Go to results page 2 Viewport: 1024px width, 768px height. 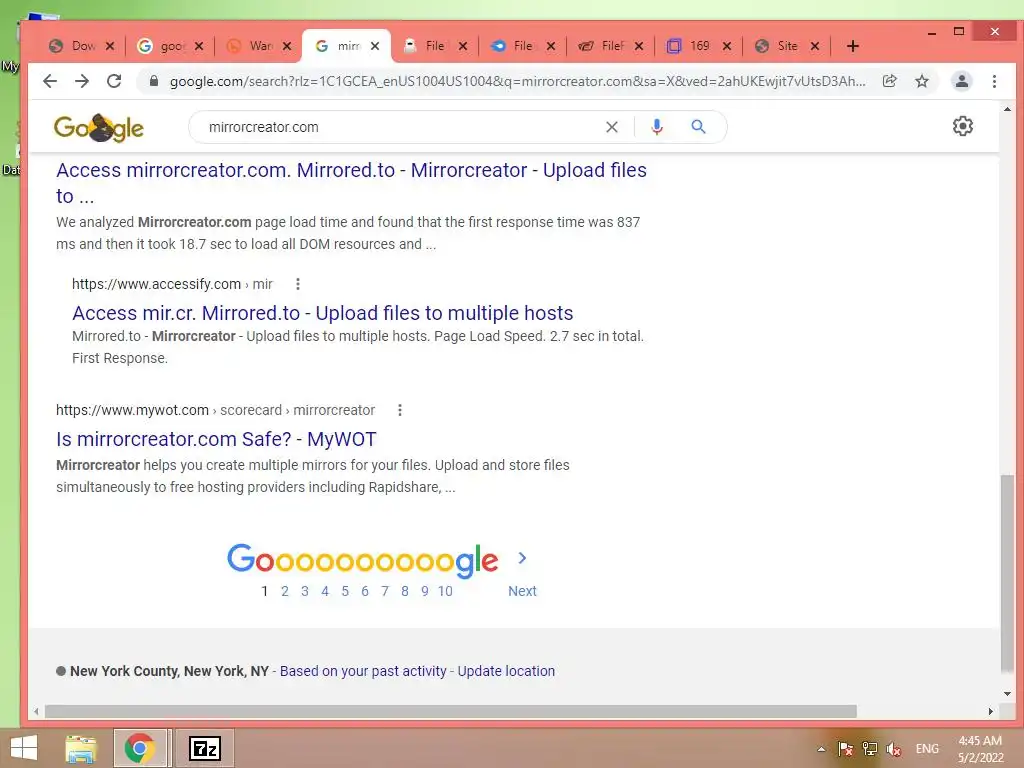pyautogui.click(x=285, y=591)
